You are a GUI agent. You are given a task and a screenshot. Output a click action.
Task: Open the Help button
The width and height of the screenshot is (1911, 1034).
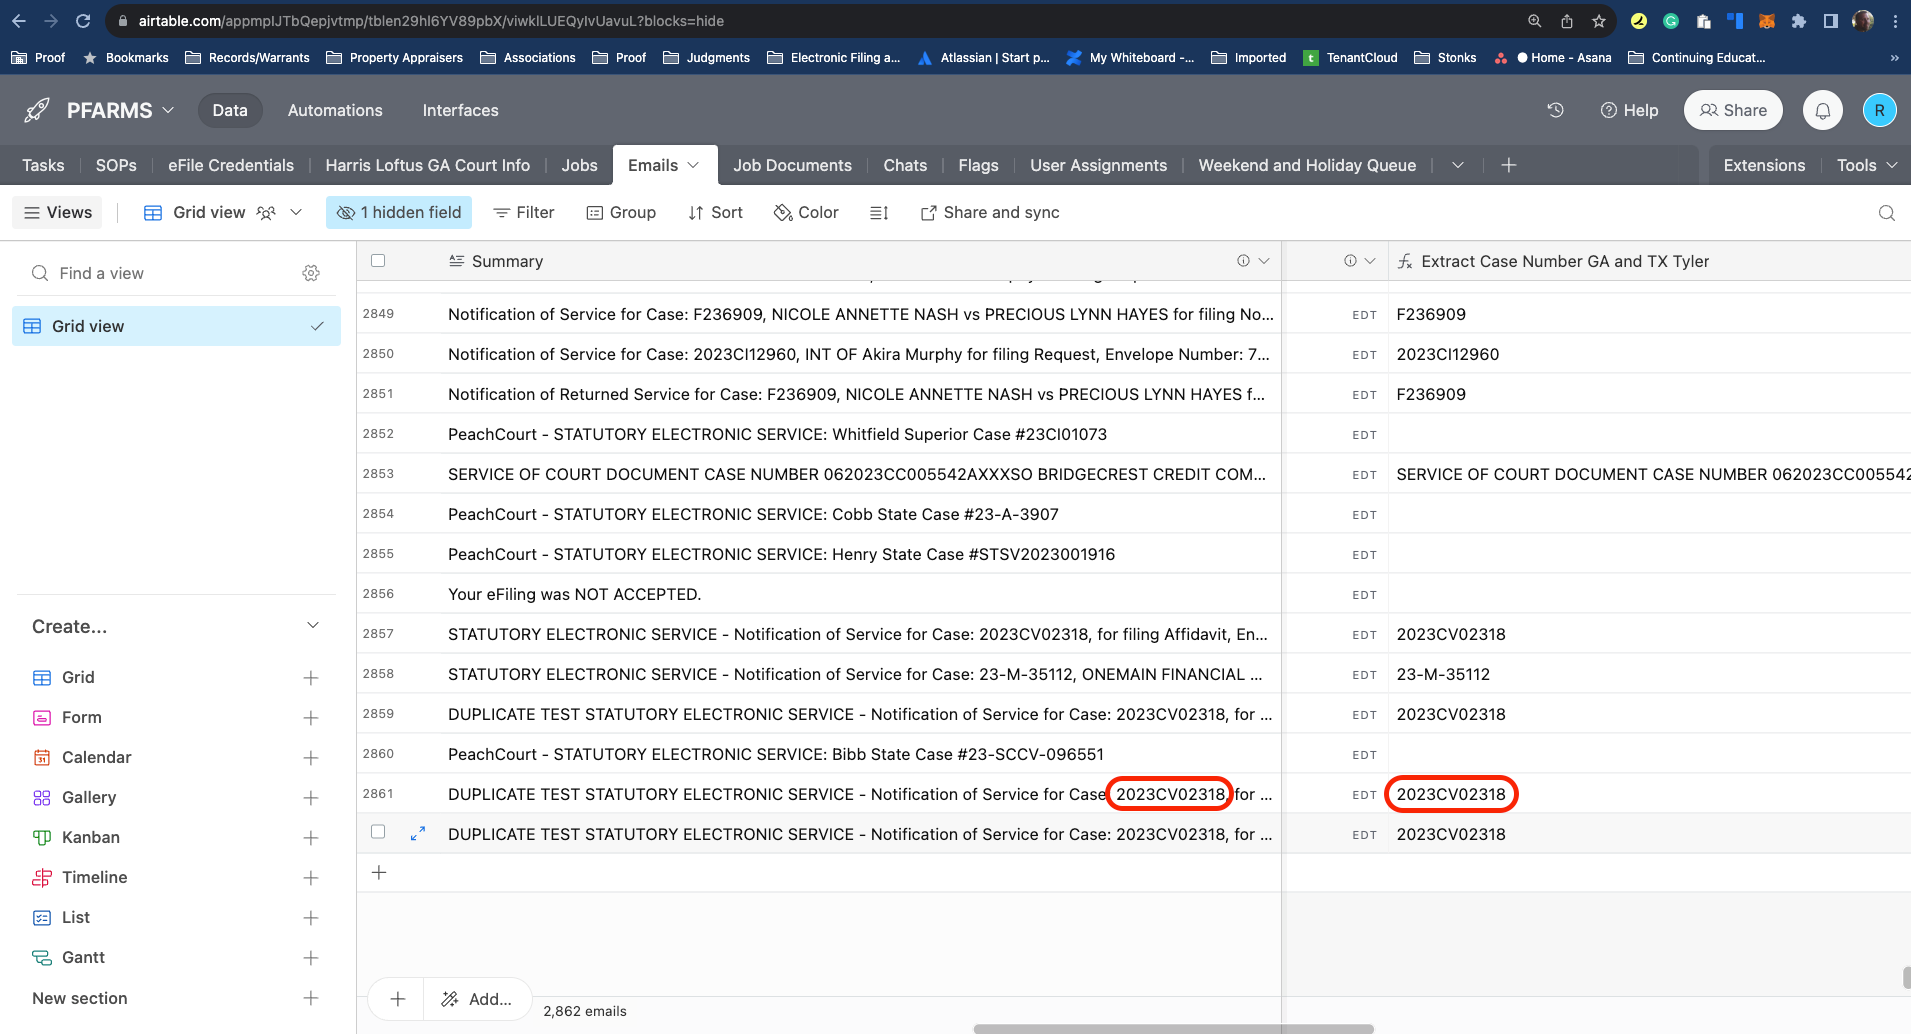coord(1629,110)
